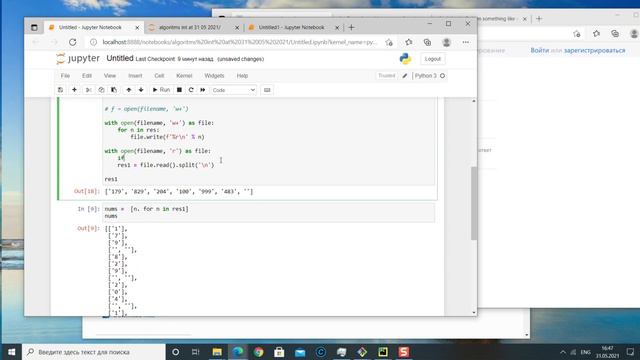Interrupt the kernel with stop square
Screen dimensions: 640x360
[179, 90]
